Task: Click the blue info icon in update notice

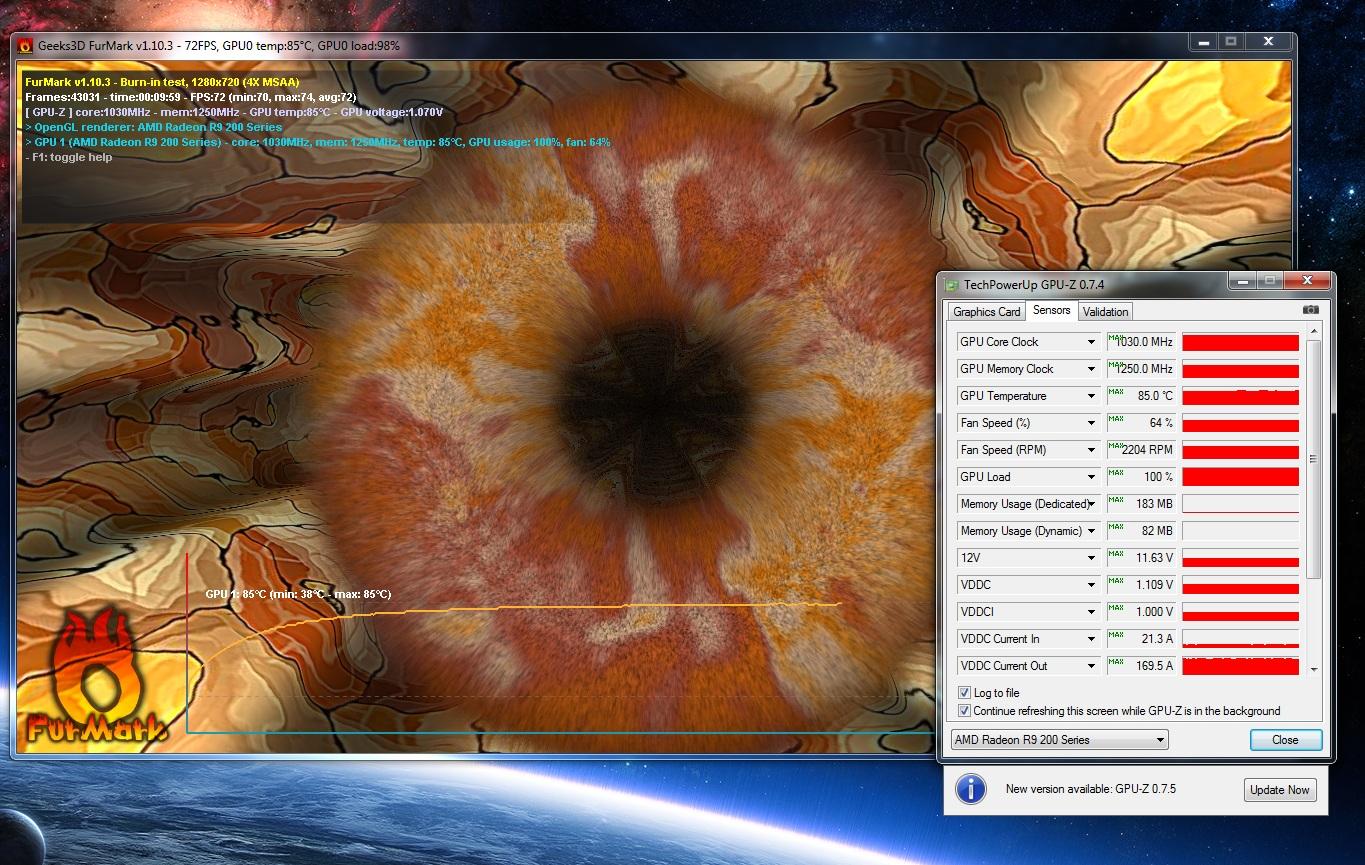Action: 971,789
